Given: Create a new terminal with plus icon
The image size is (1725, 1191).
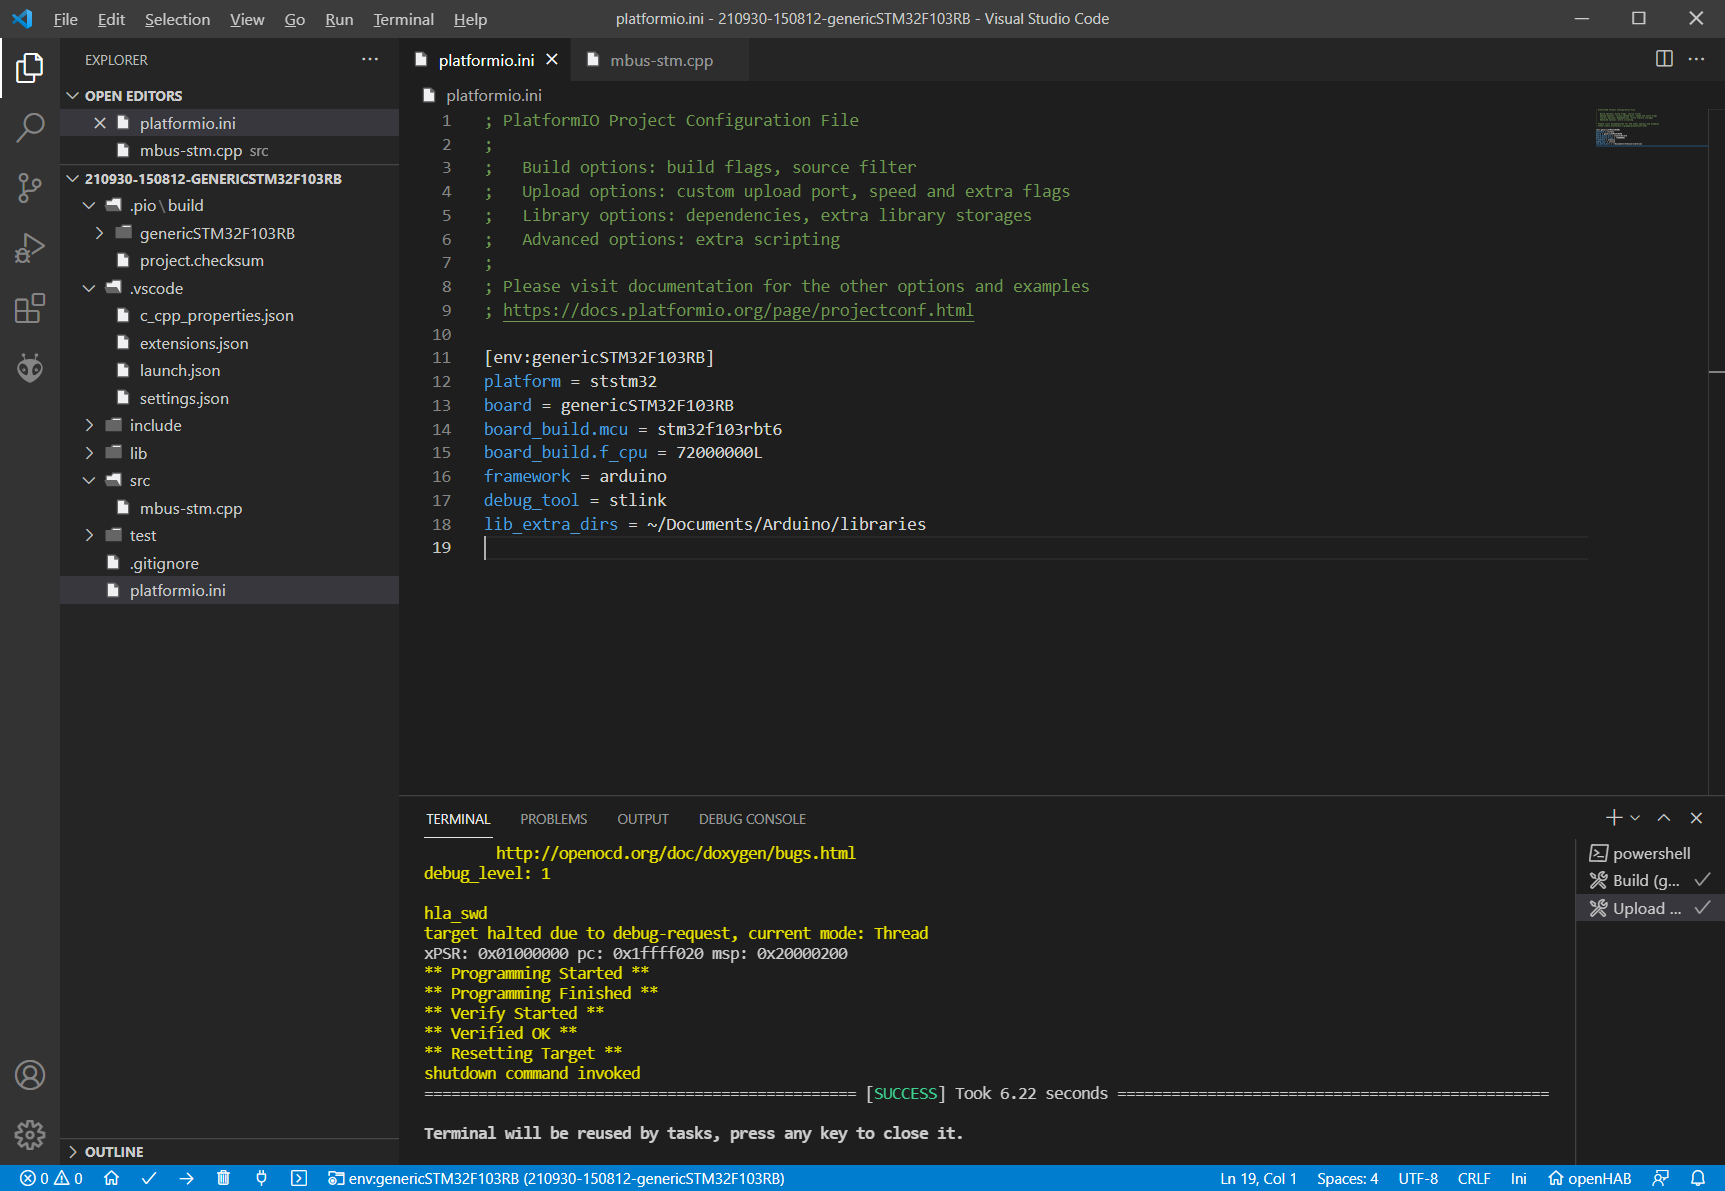Looking at the screenshot, I should pyautogui.click(x=1613, y=818).
